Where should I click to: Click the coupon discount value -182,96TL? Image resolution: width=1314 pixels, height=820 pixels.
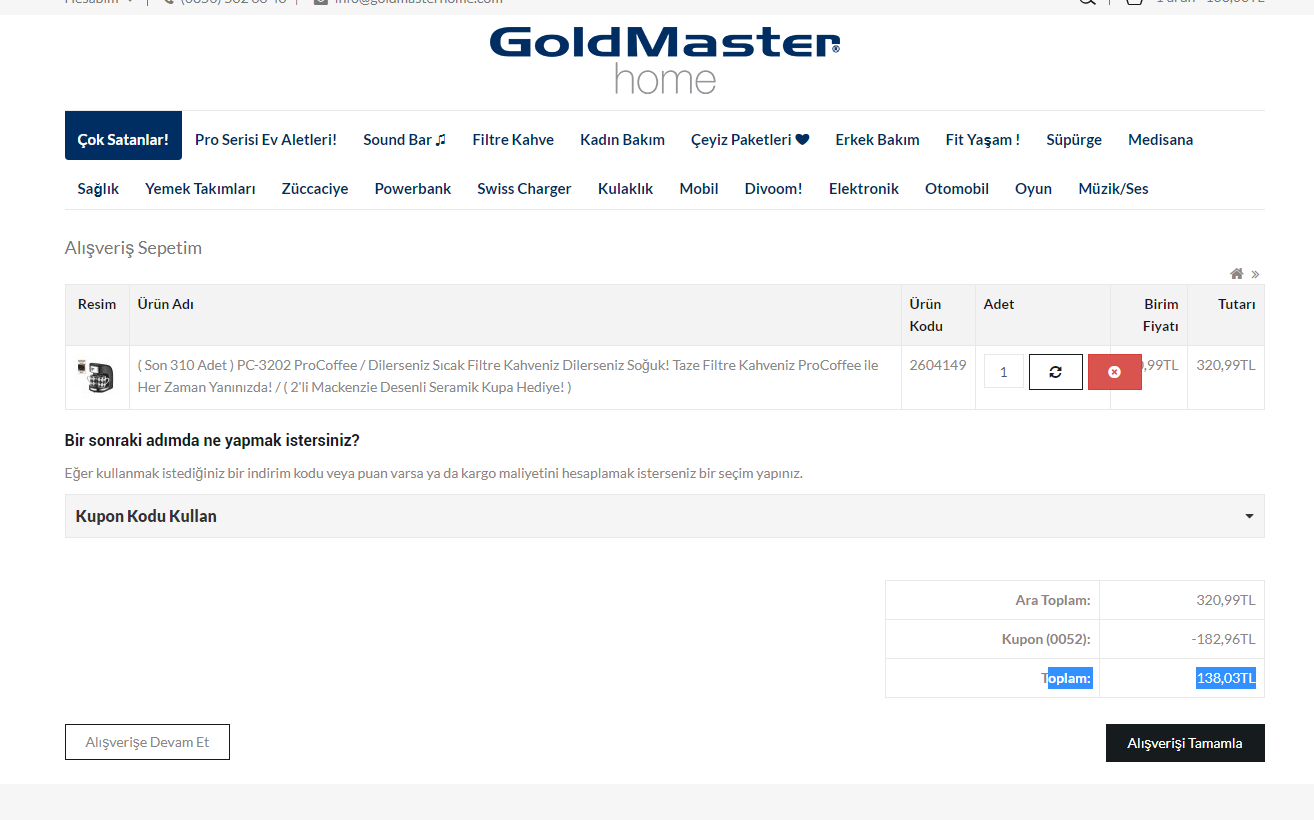(1223, 639)
